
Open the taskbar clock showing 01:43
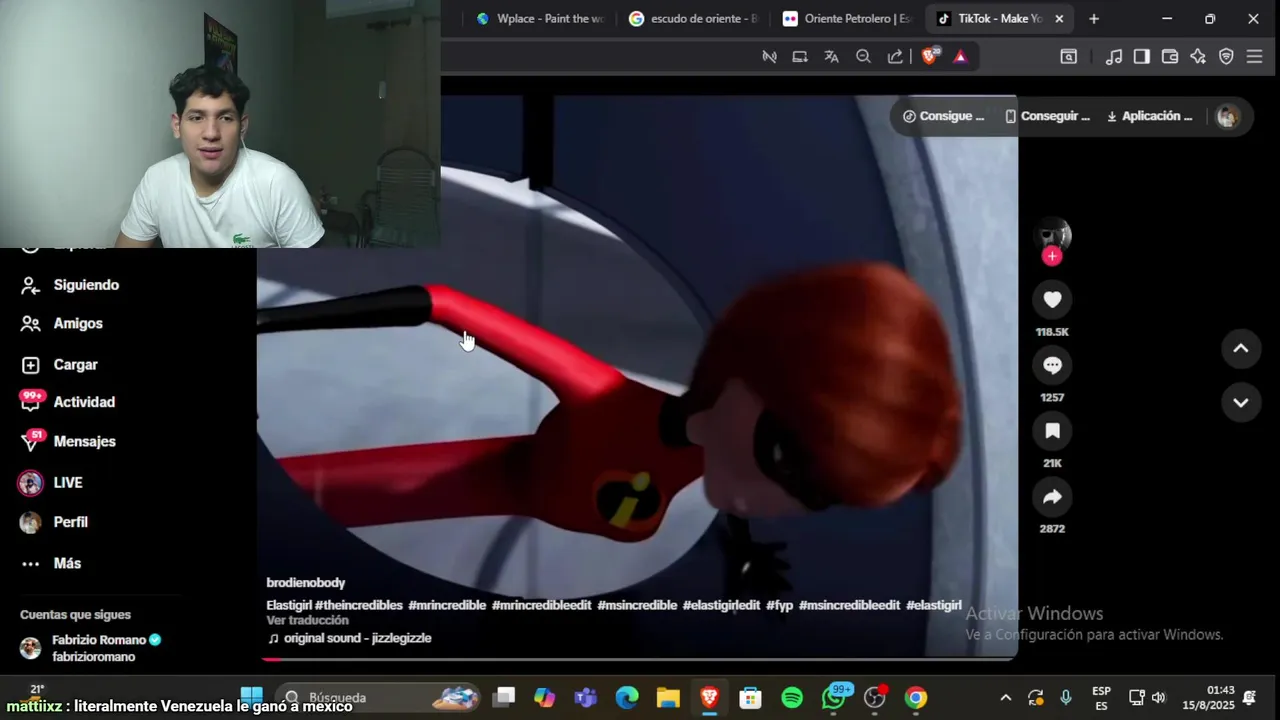[1208, 698]
